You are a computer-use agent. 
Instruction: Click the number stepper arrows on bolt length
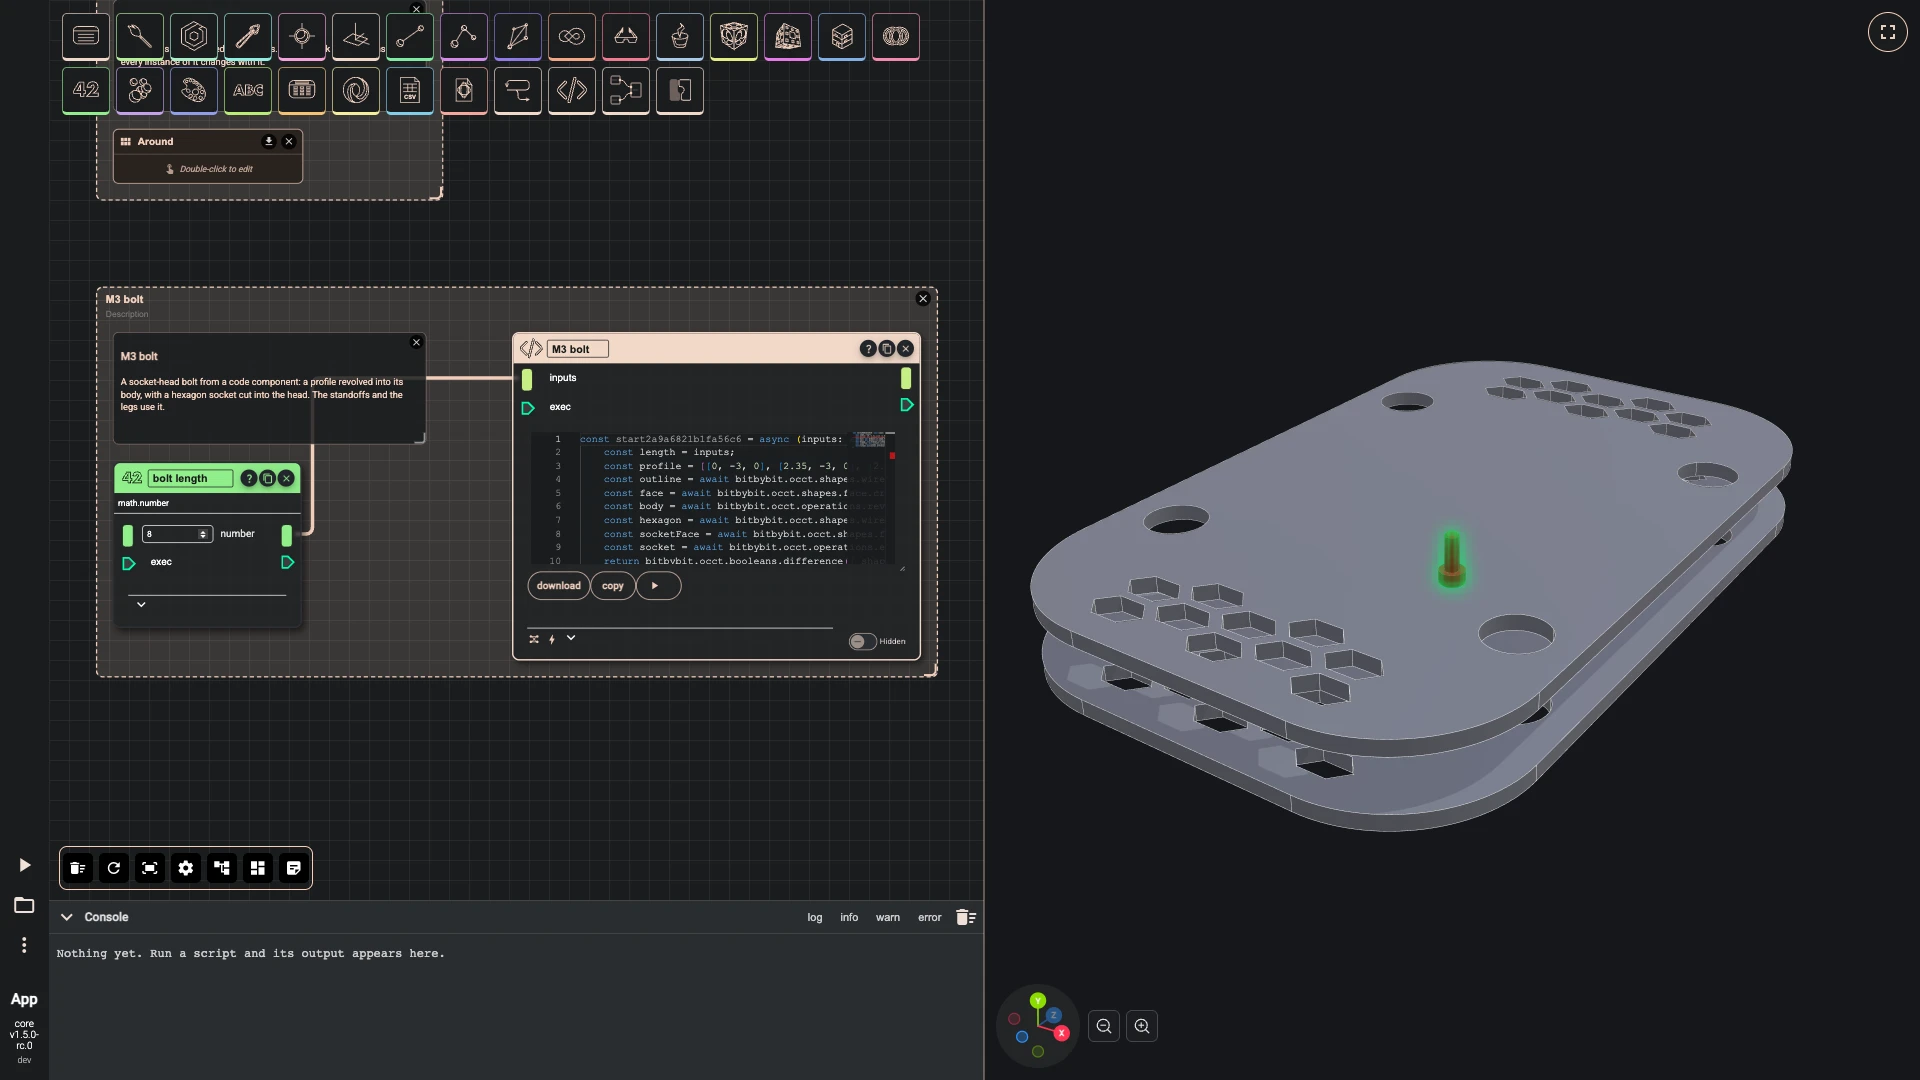click(x=203, y=534)
